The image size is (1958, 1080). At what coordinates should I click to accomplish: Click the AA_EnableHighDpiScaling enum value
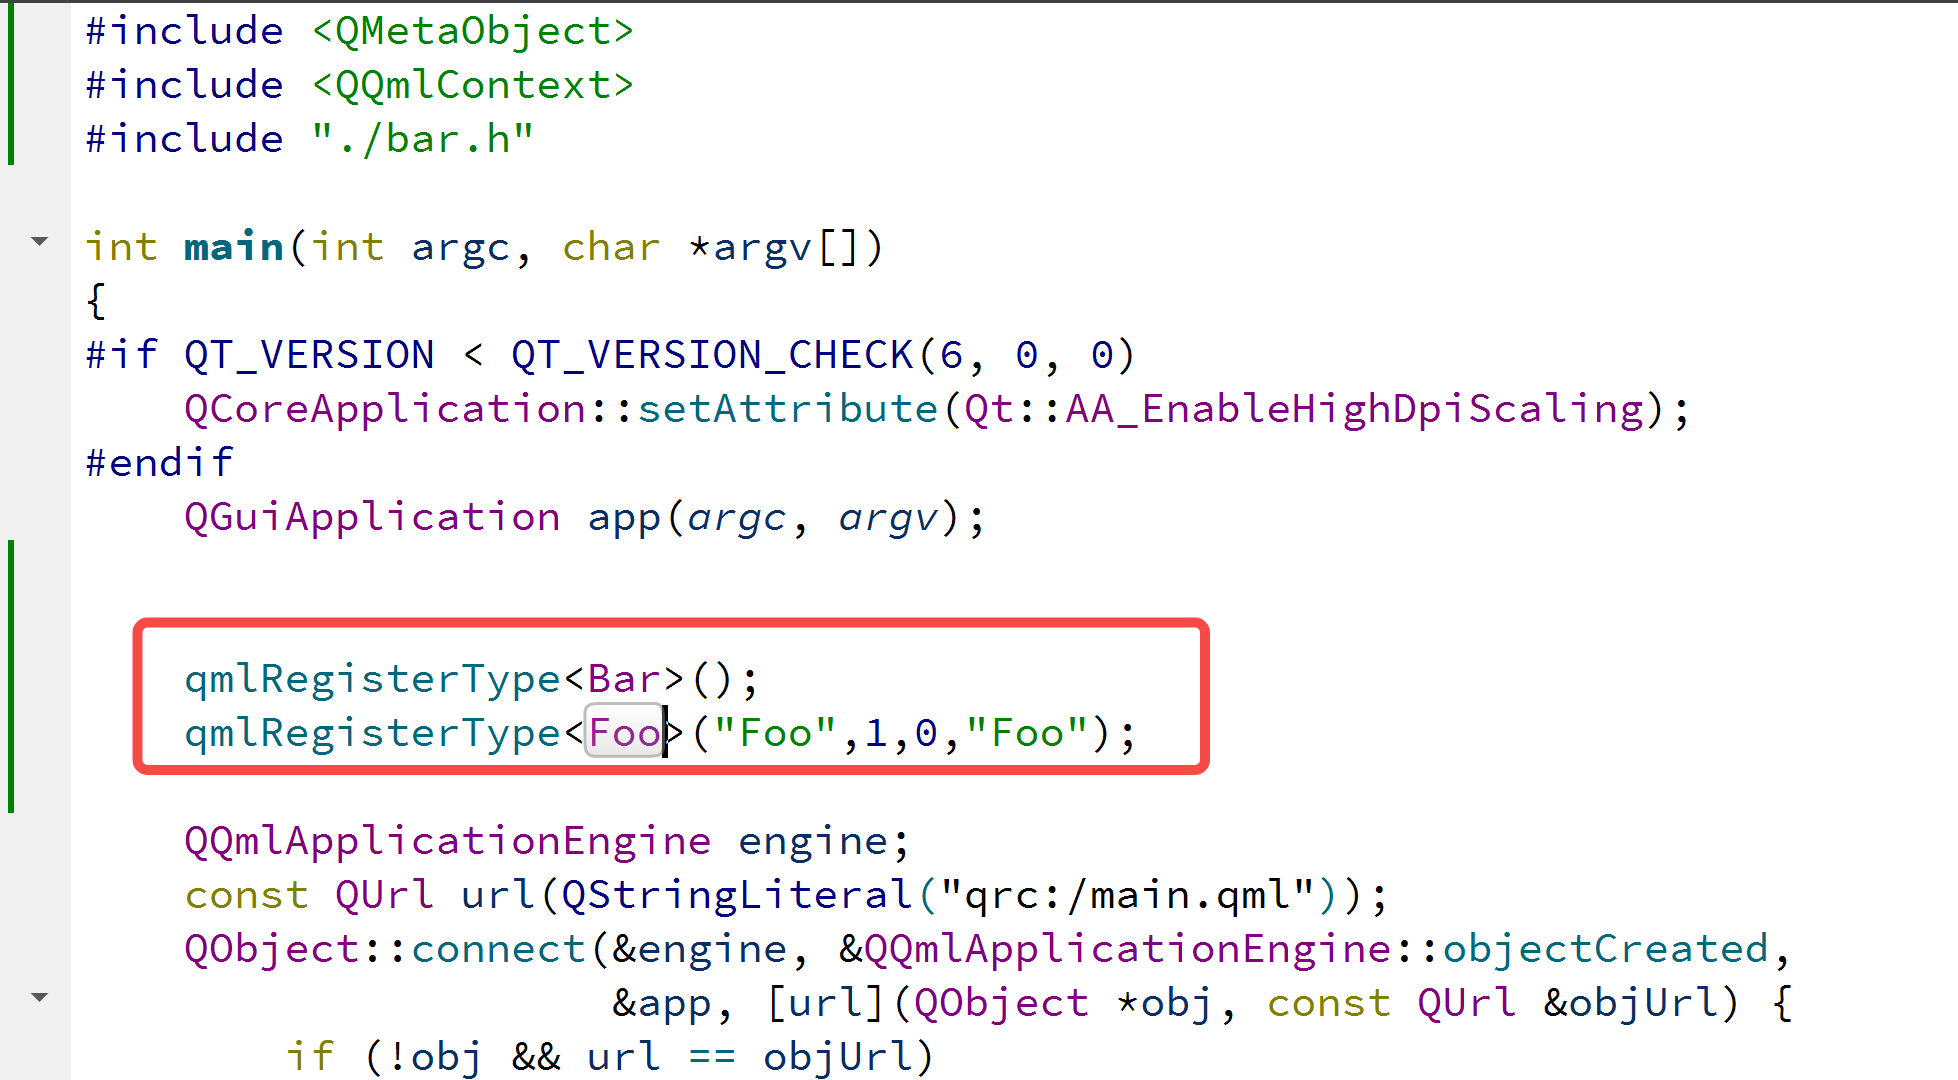[1354, 409]
